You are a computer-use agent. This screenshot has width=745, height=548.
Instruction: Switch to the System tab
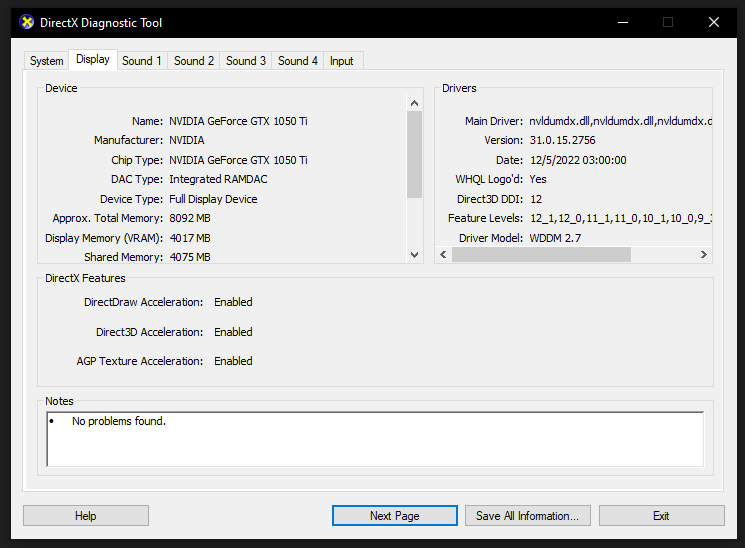click(46, 61)
